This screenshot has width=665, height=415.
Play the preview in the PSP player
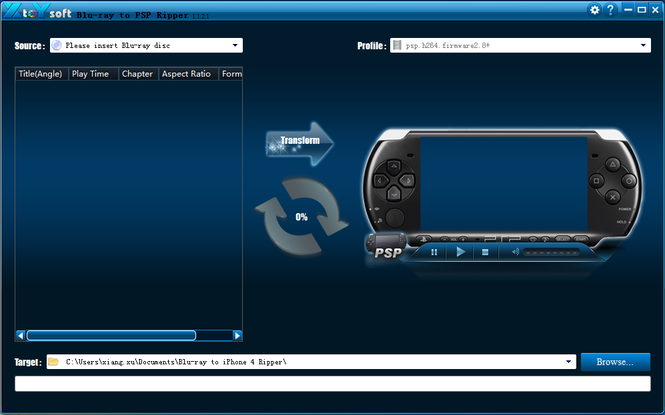point(460,252)
